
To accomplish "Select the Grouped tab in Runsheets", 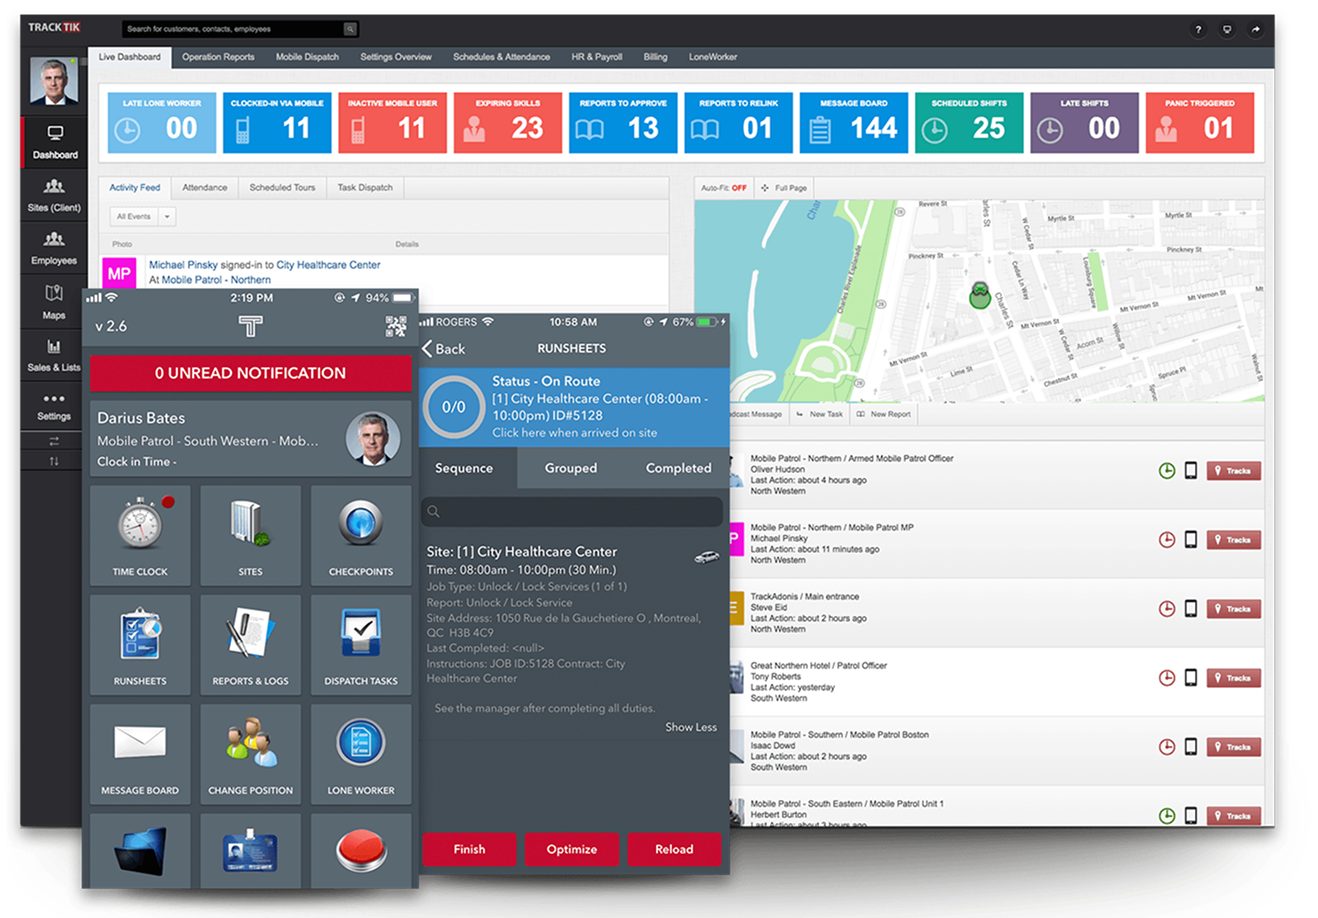I will [571, 468].
